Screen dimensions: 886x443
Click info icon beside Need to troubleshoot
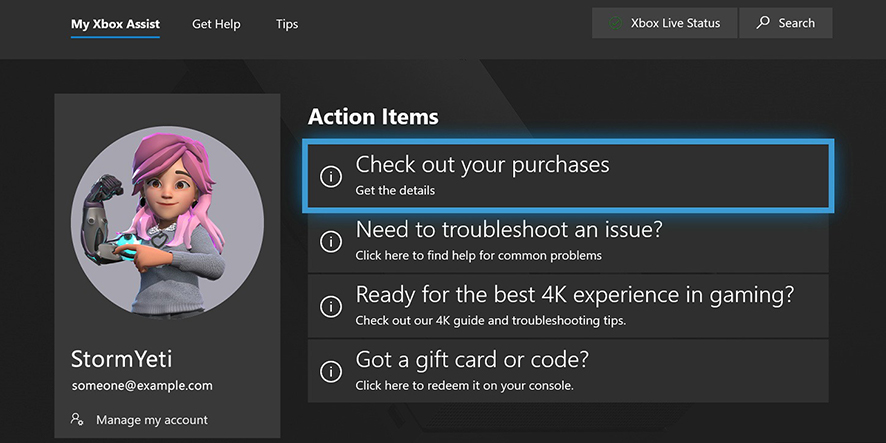click(331, 242)
